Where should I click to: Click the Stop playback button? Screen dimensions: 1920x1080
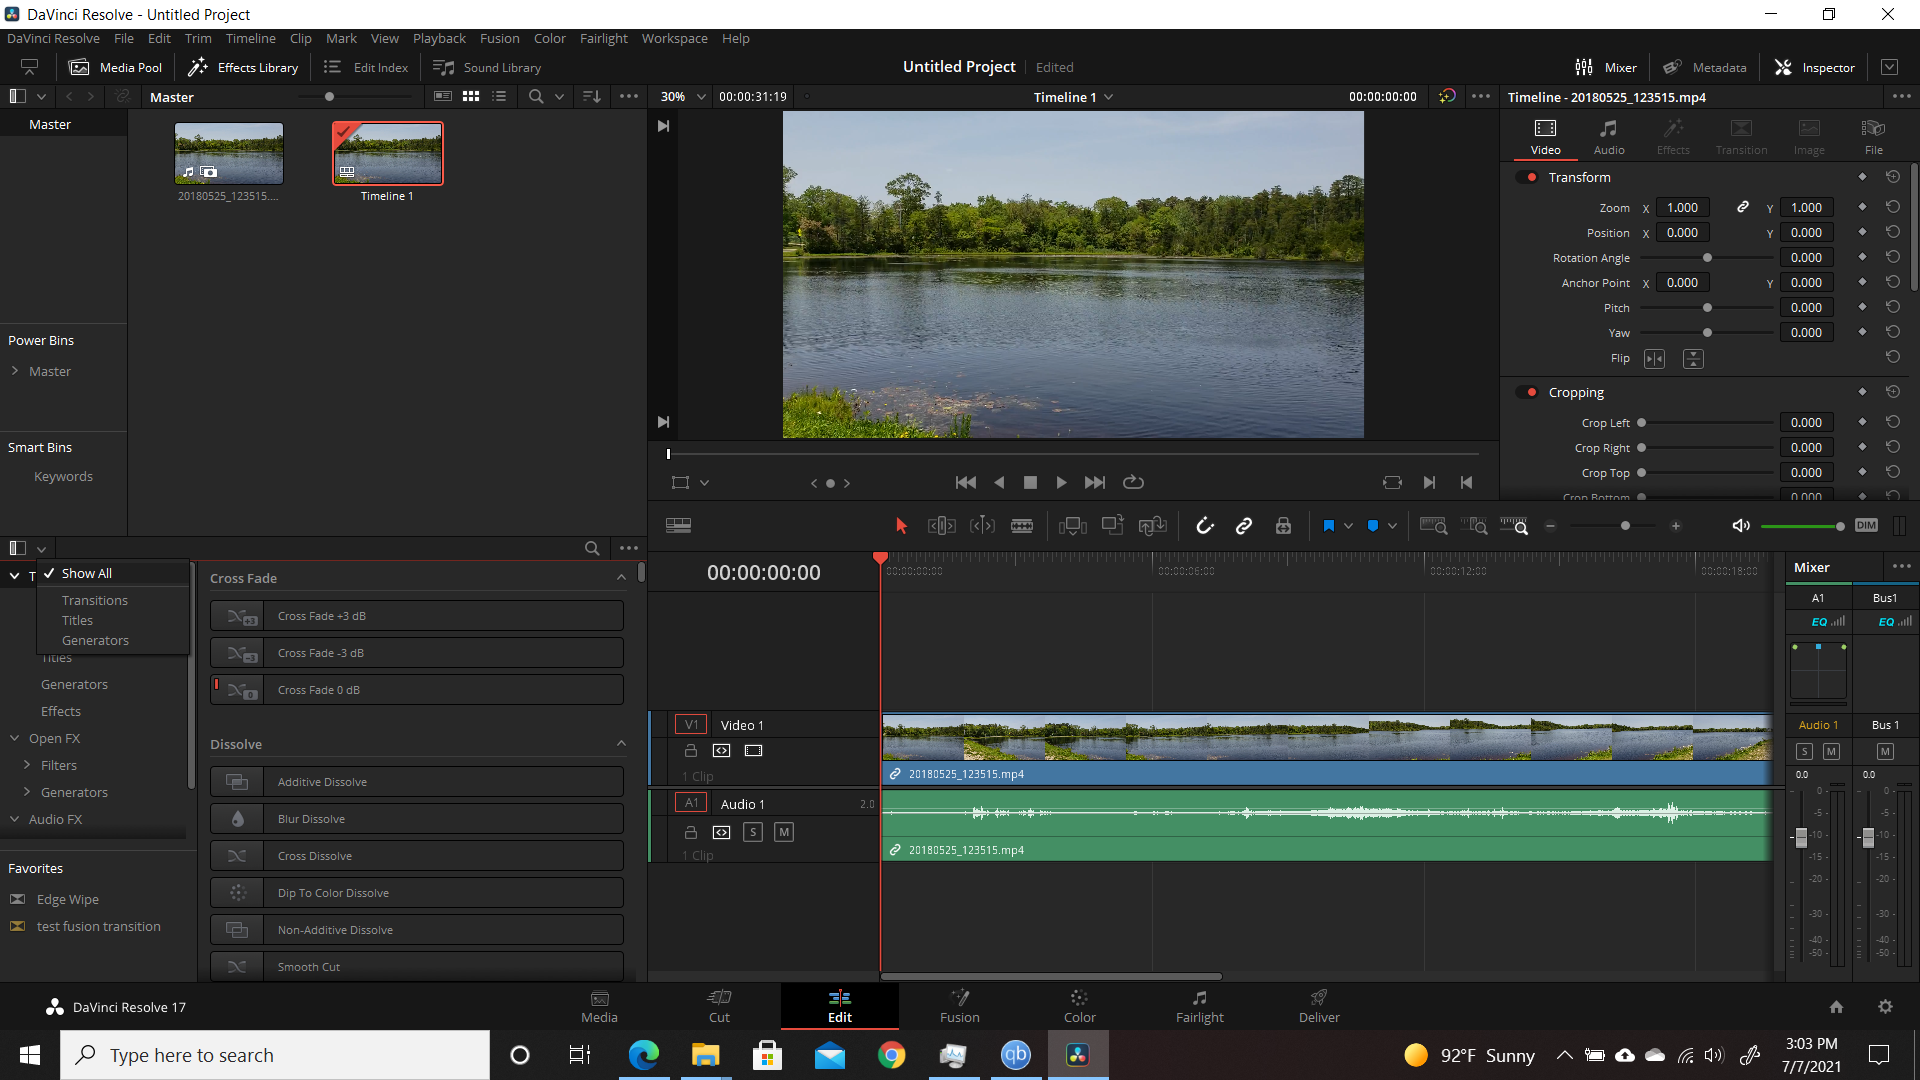click(x=1030, y=483)
